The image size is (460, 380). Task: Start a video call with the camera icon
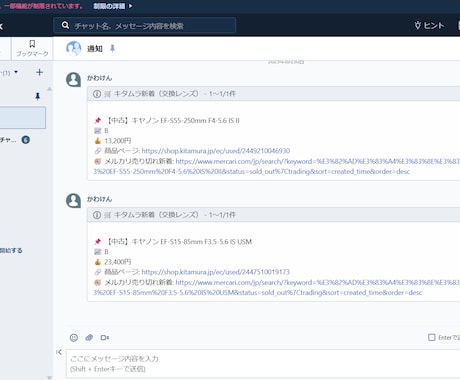(x=105, y=338)
